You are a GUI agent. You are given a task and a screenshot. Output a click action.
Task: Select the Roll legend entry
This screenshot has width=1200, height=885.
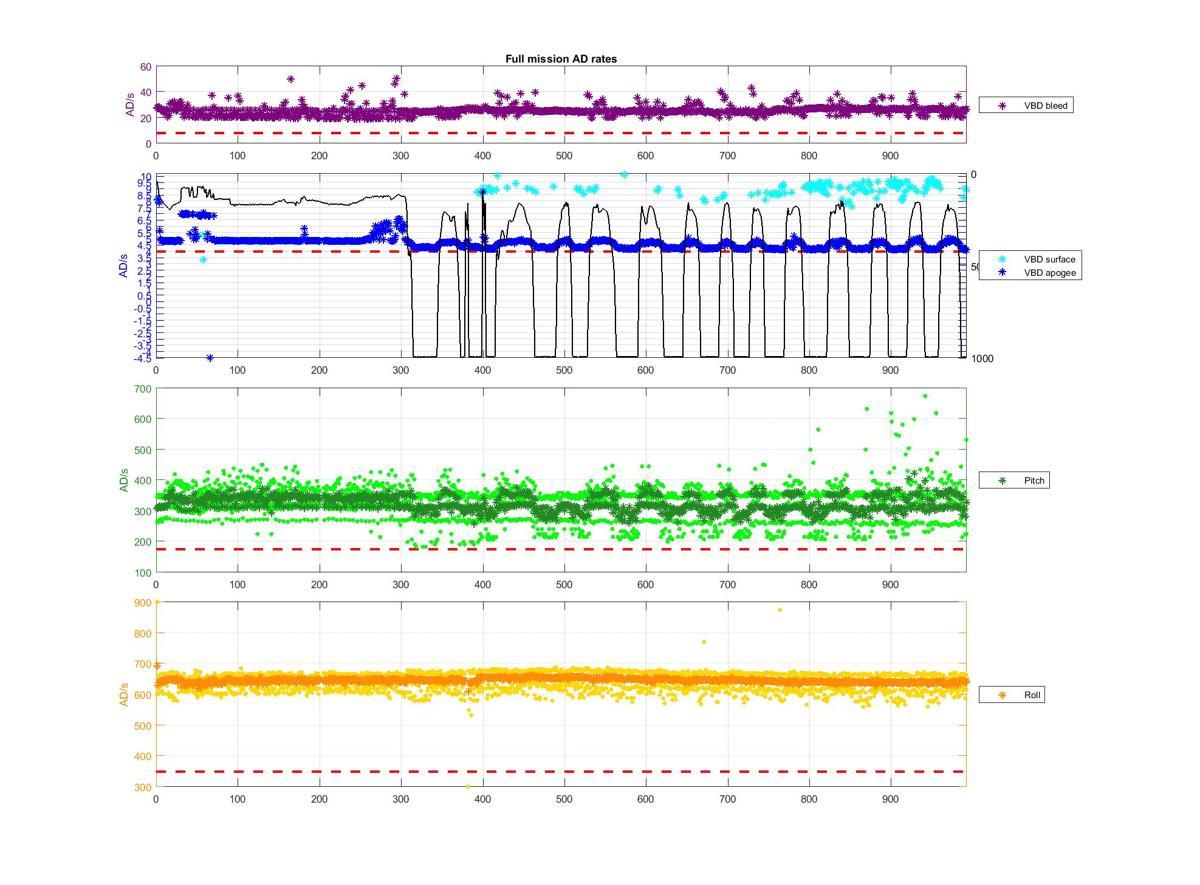coord(1012,694)
